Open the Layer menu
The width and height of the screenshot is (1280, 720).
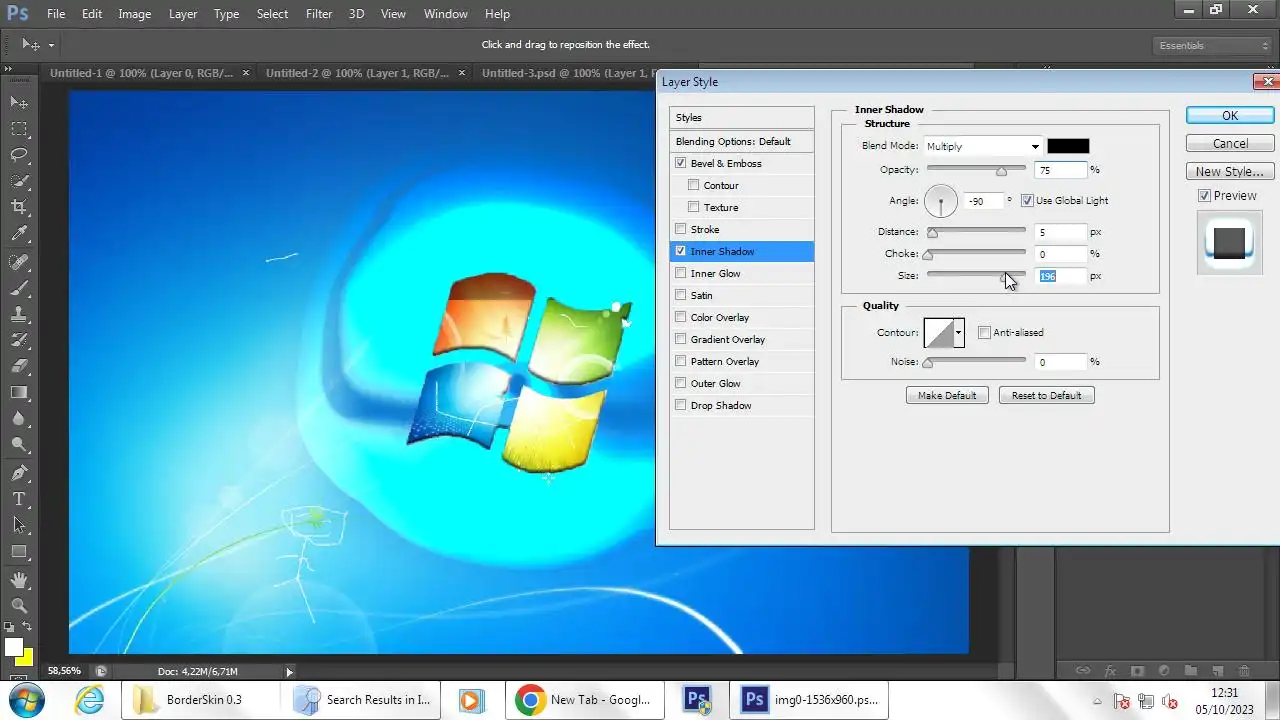pyautogui.click(x=183, y=14)
